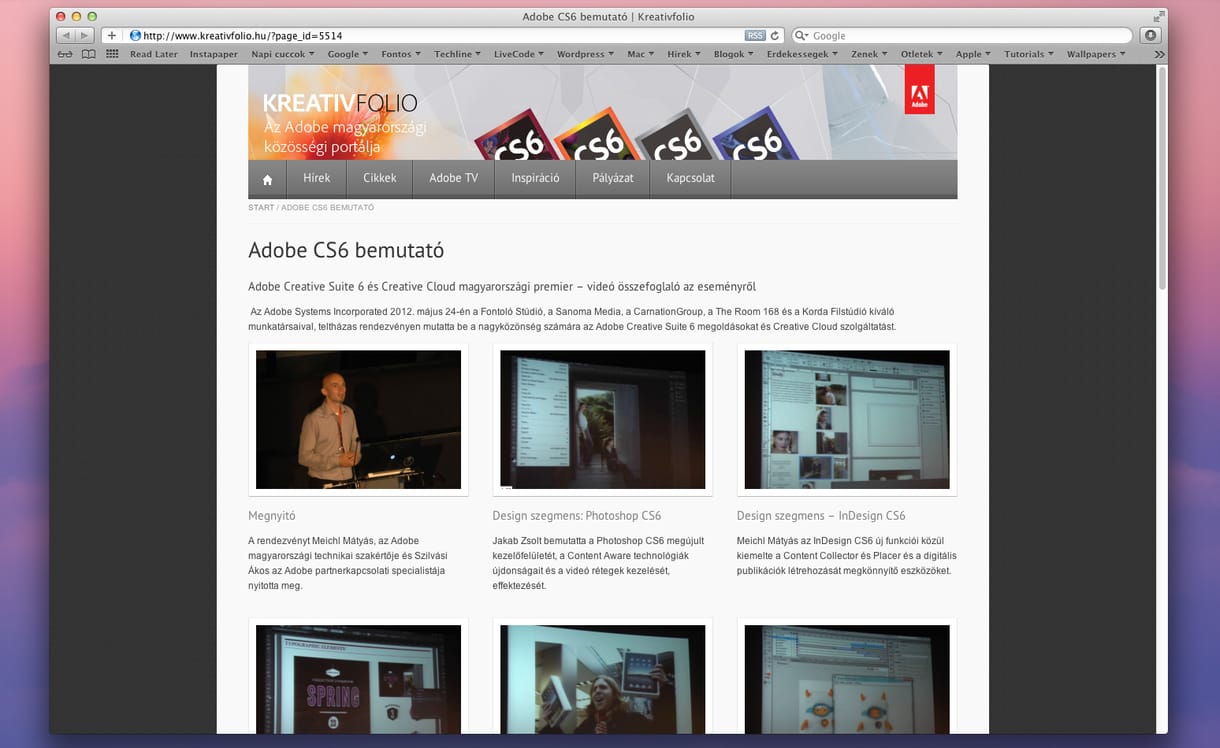Expand the Erdekessegek bookmarks folder
Viewport: 1220px width, 748px height.
pos(803,54)
